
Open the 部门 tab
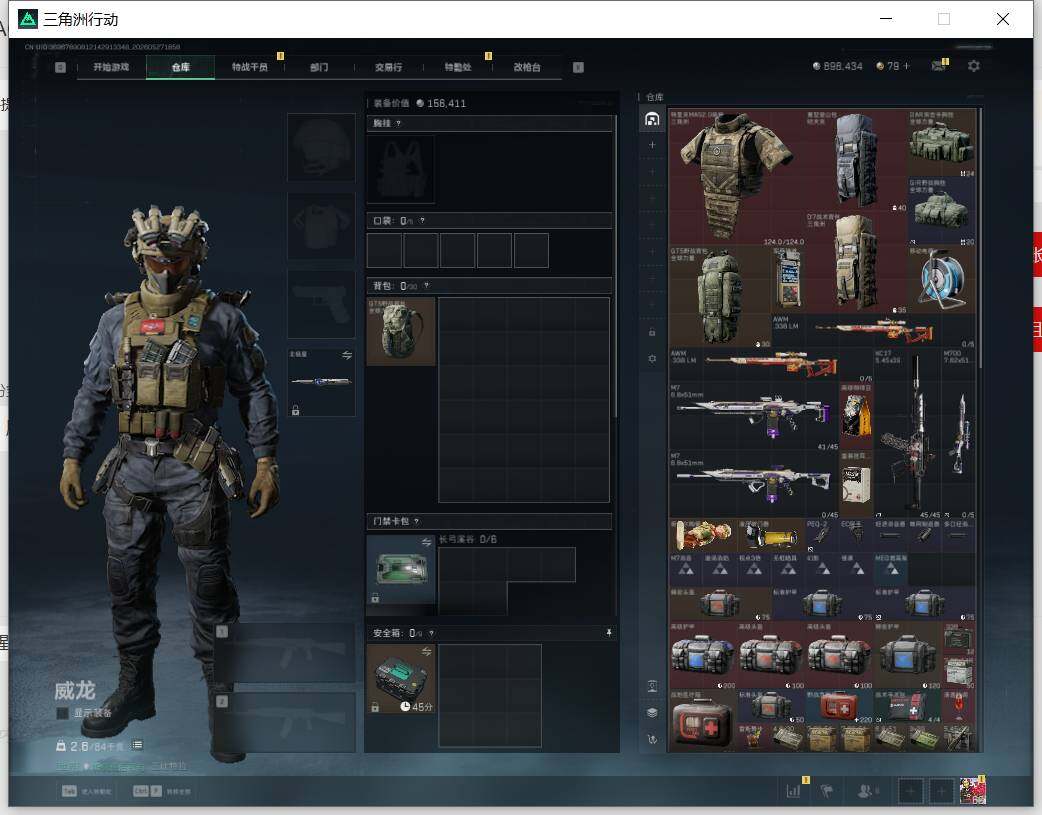click(x=319, y=67)
